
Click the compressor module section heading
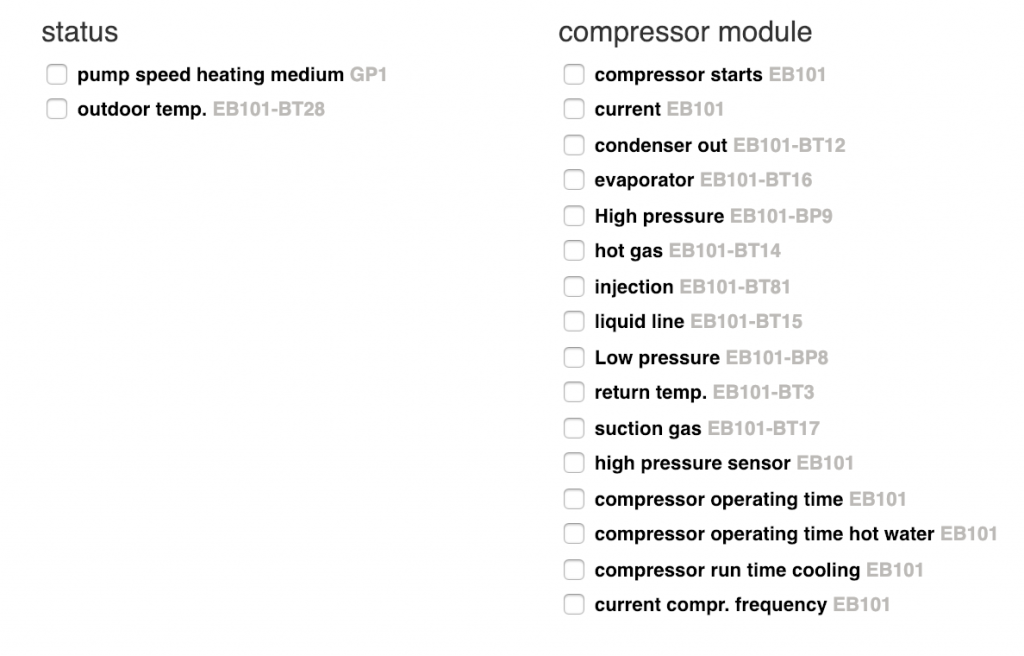point(685,32)
